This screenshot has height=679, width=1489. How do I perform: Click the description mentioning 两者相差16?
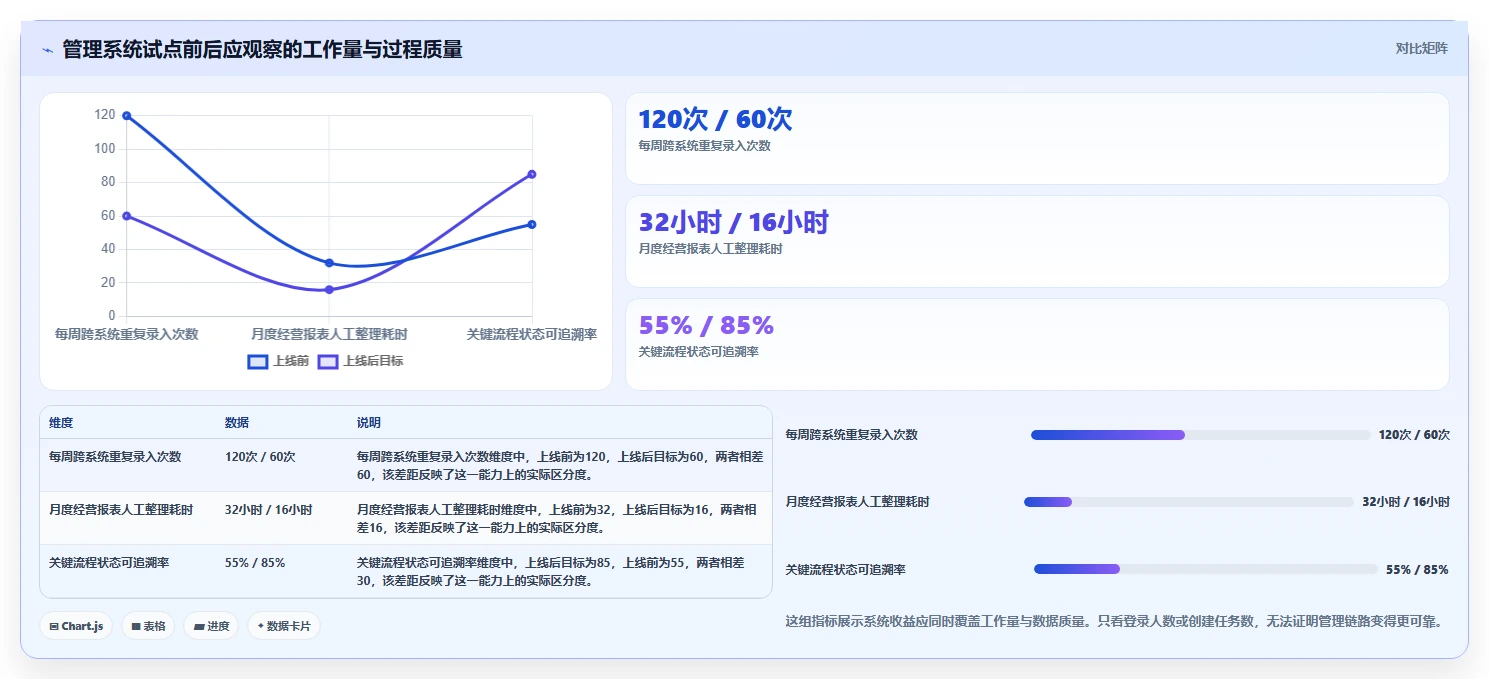[559, 518]
